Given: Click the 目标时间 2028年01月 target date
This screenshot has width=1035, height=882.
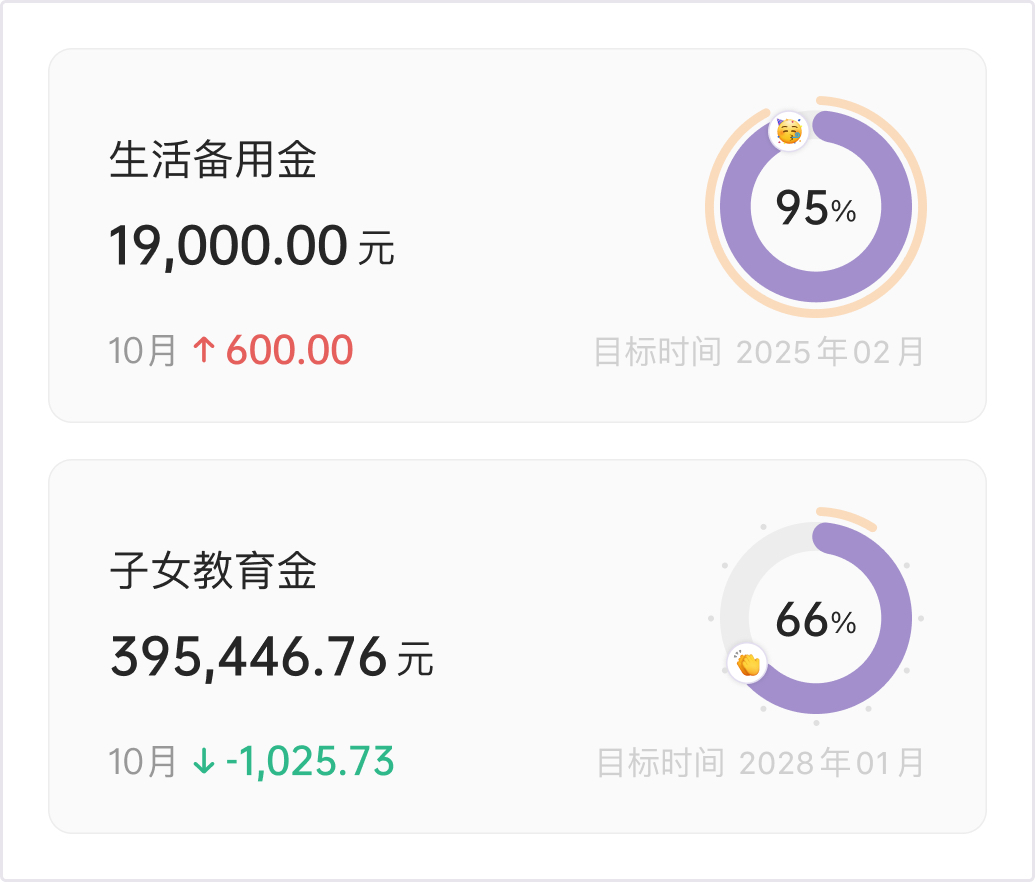Looking at the screenshot, I should [x=760, y=763].
